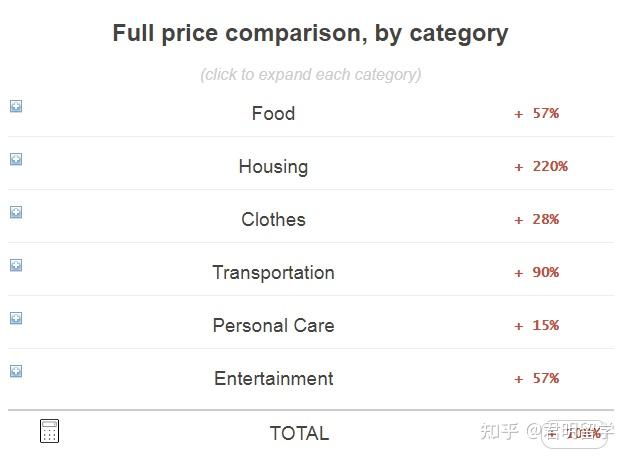The width and height of the screenshot is (631, 457).
Task: Click the calculator icon beside TOTAL
Action: pyautogui.click(x=49, y=431)
